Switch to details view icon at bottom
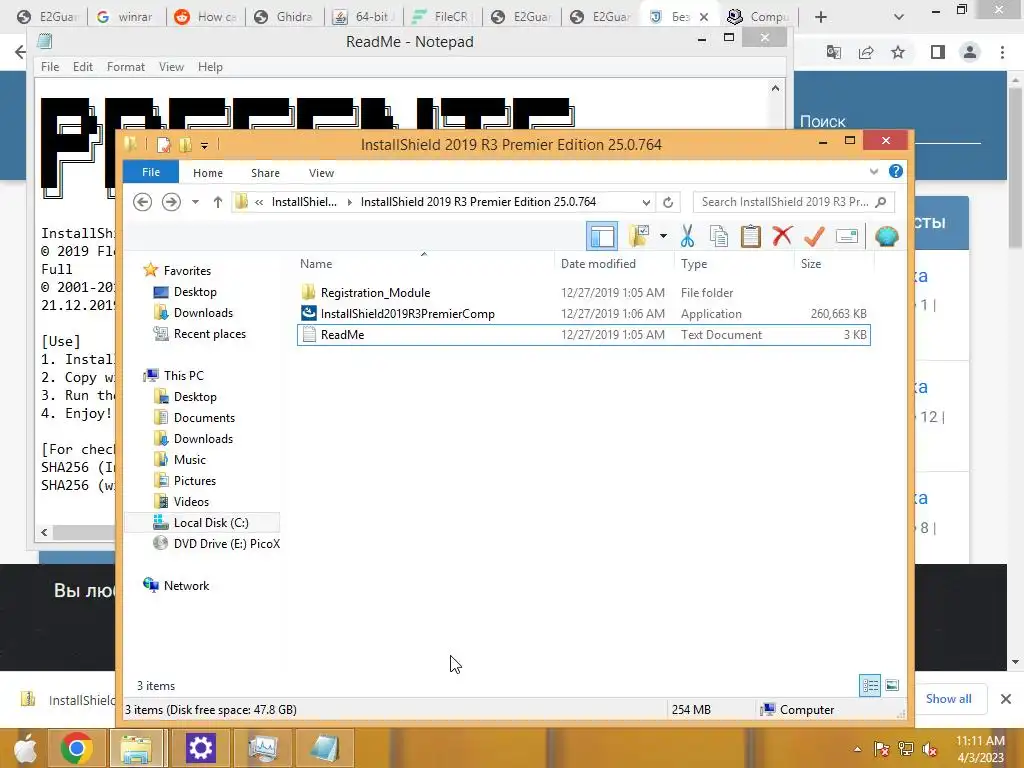 tap(870, 686)
